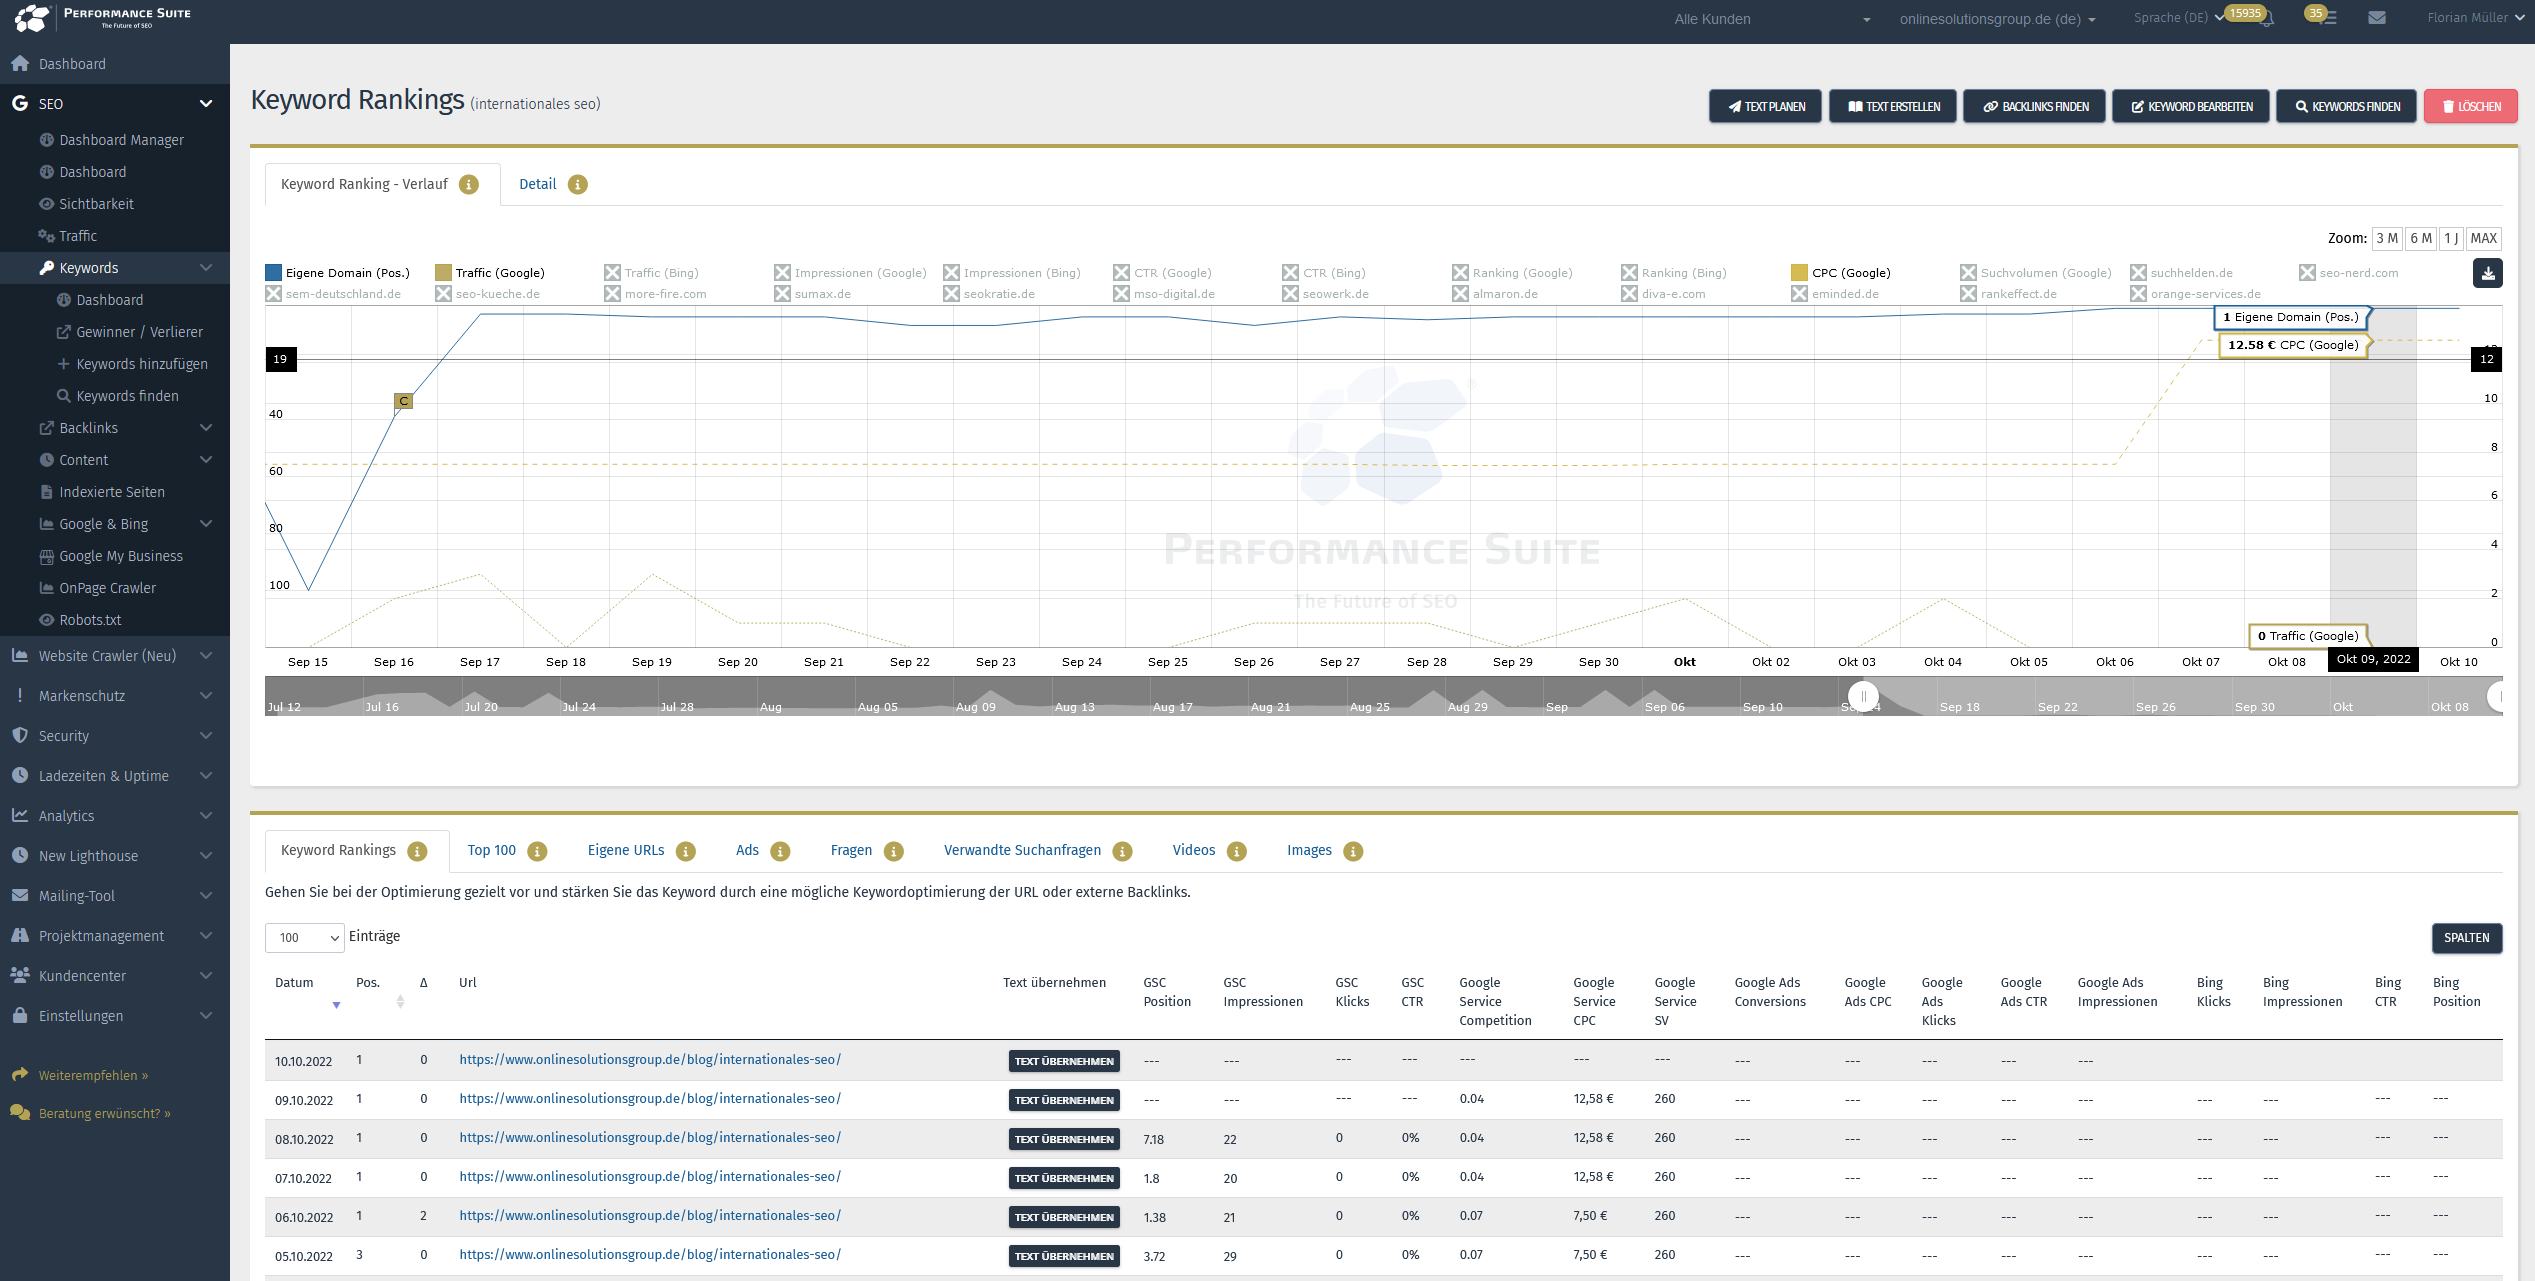The width and height of the screenshot is (2535, 1281).
Task: Open Keywords hinzufügen plus item
Action: pyautogui.click(x=132, y=364)
